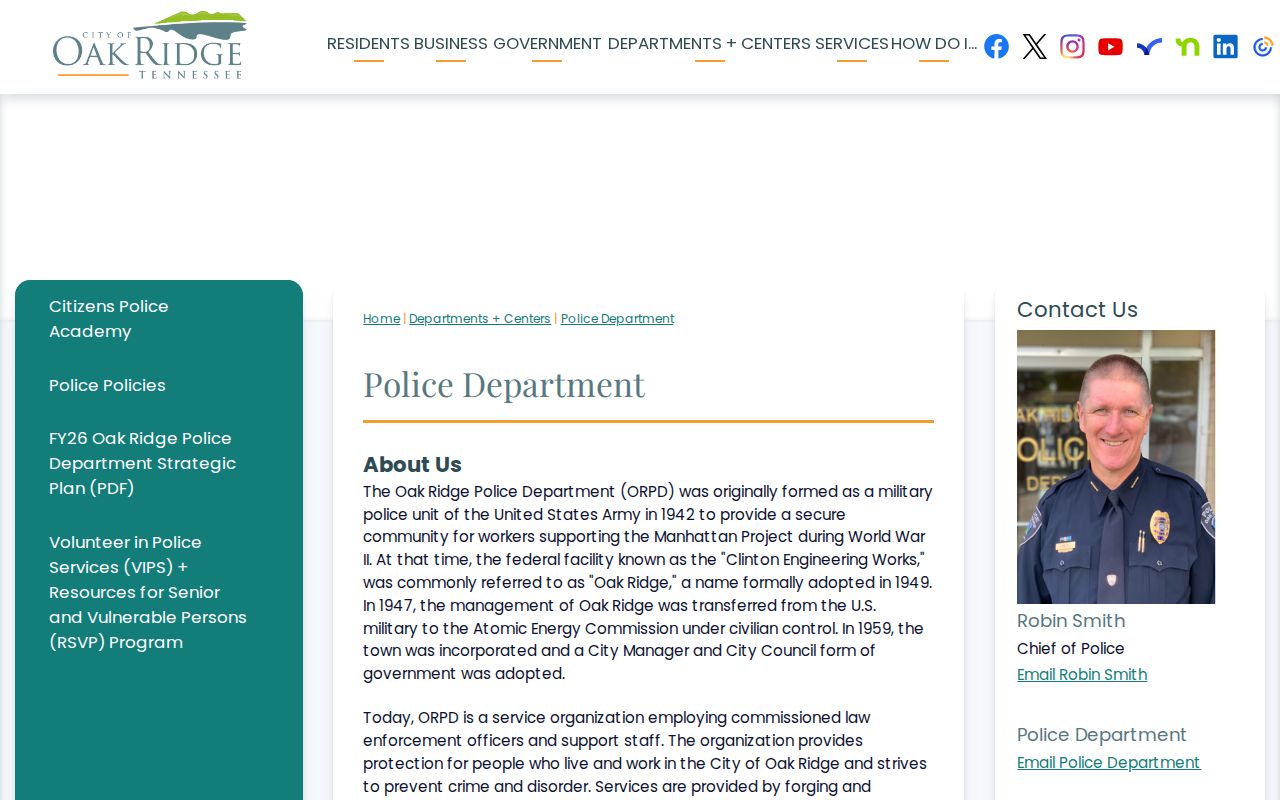Click the City of Oak Ridge logo
1280x800 pixels.
150,45
